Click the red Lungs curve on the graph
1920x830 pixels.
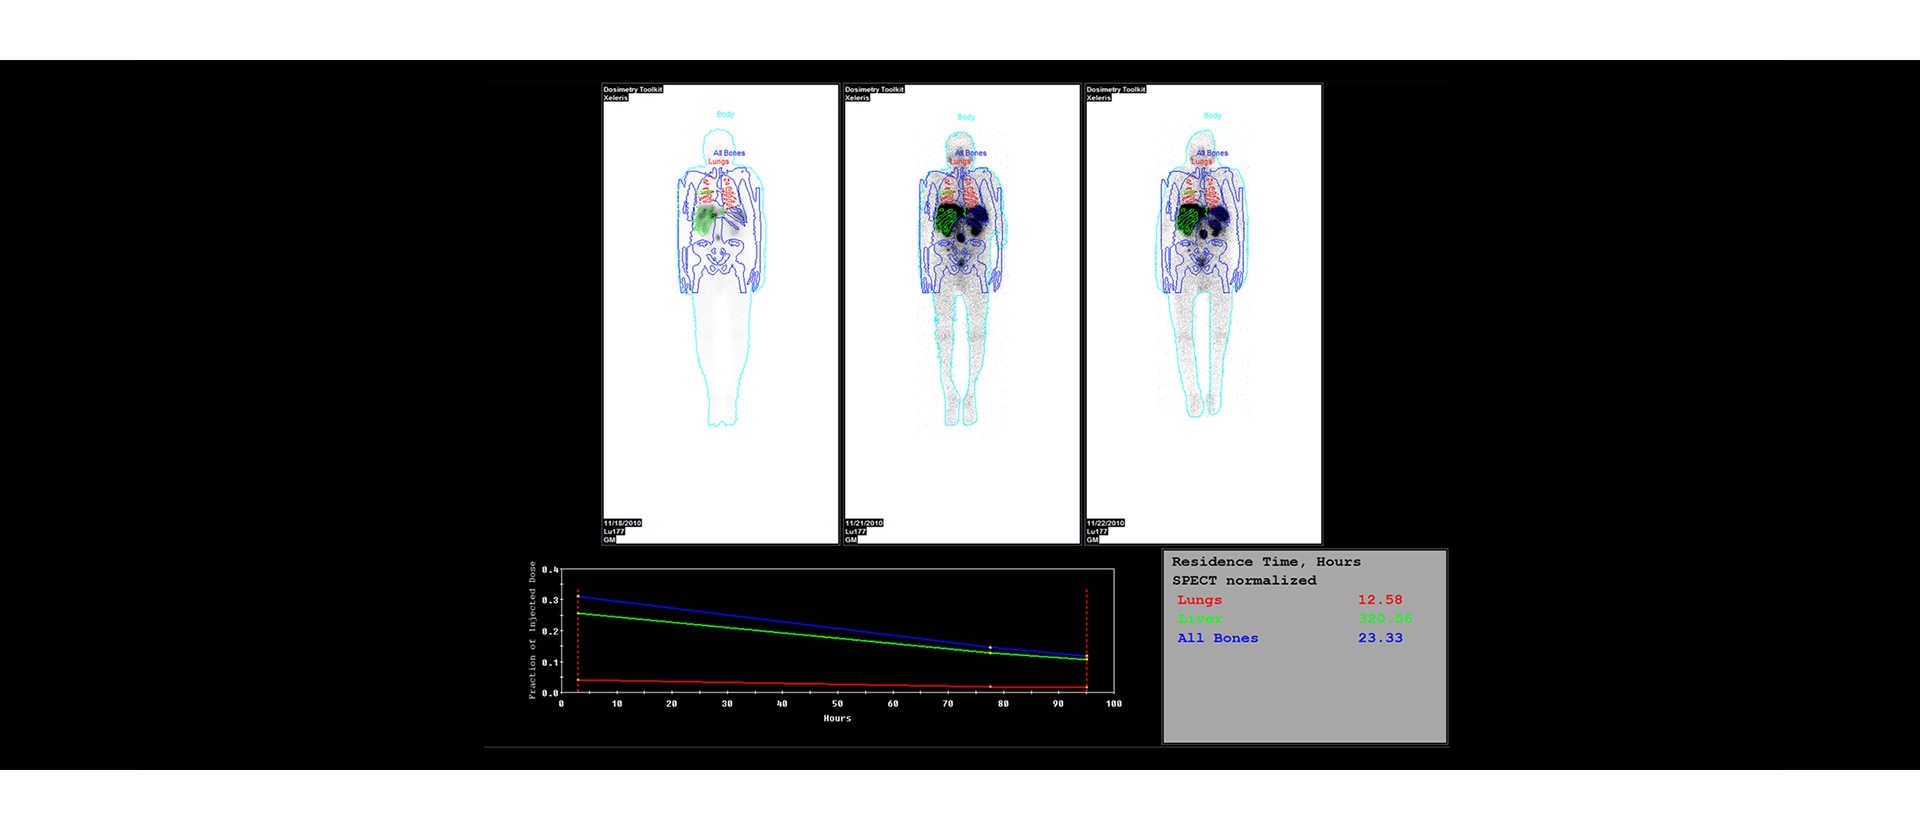click(800, 683)
